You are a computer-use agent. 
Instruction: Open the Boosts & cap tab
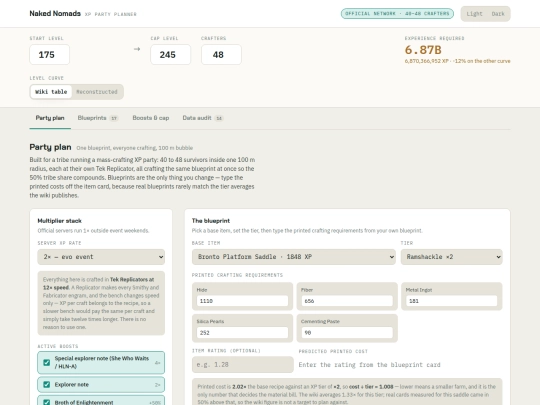click(150, 118)
